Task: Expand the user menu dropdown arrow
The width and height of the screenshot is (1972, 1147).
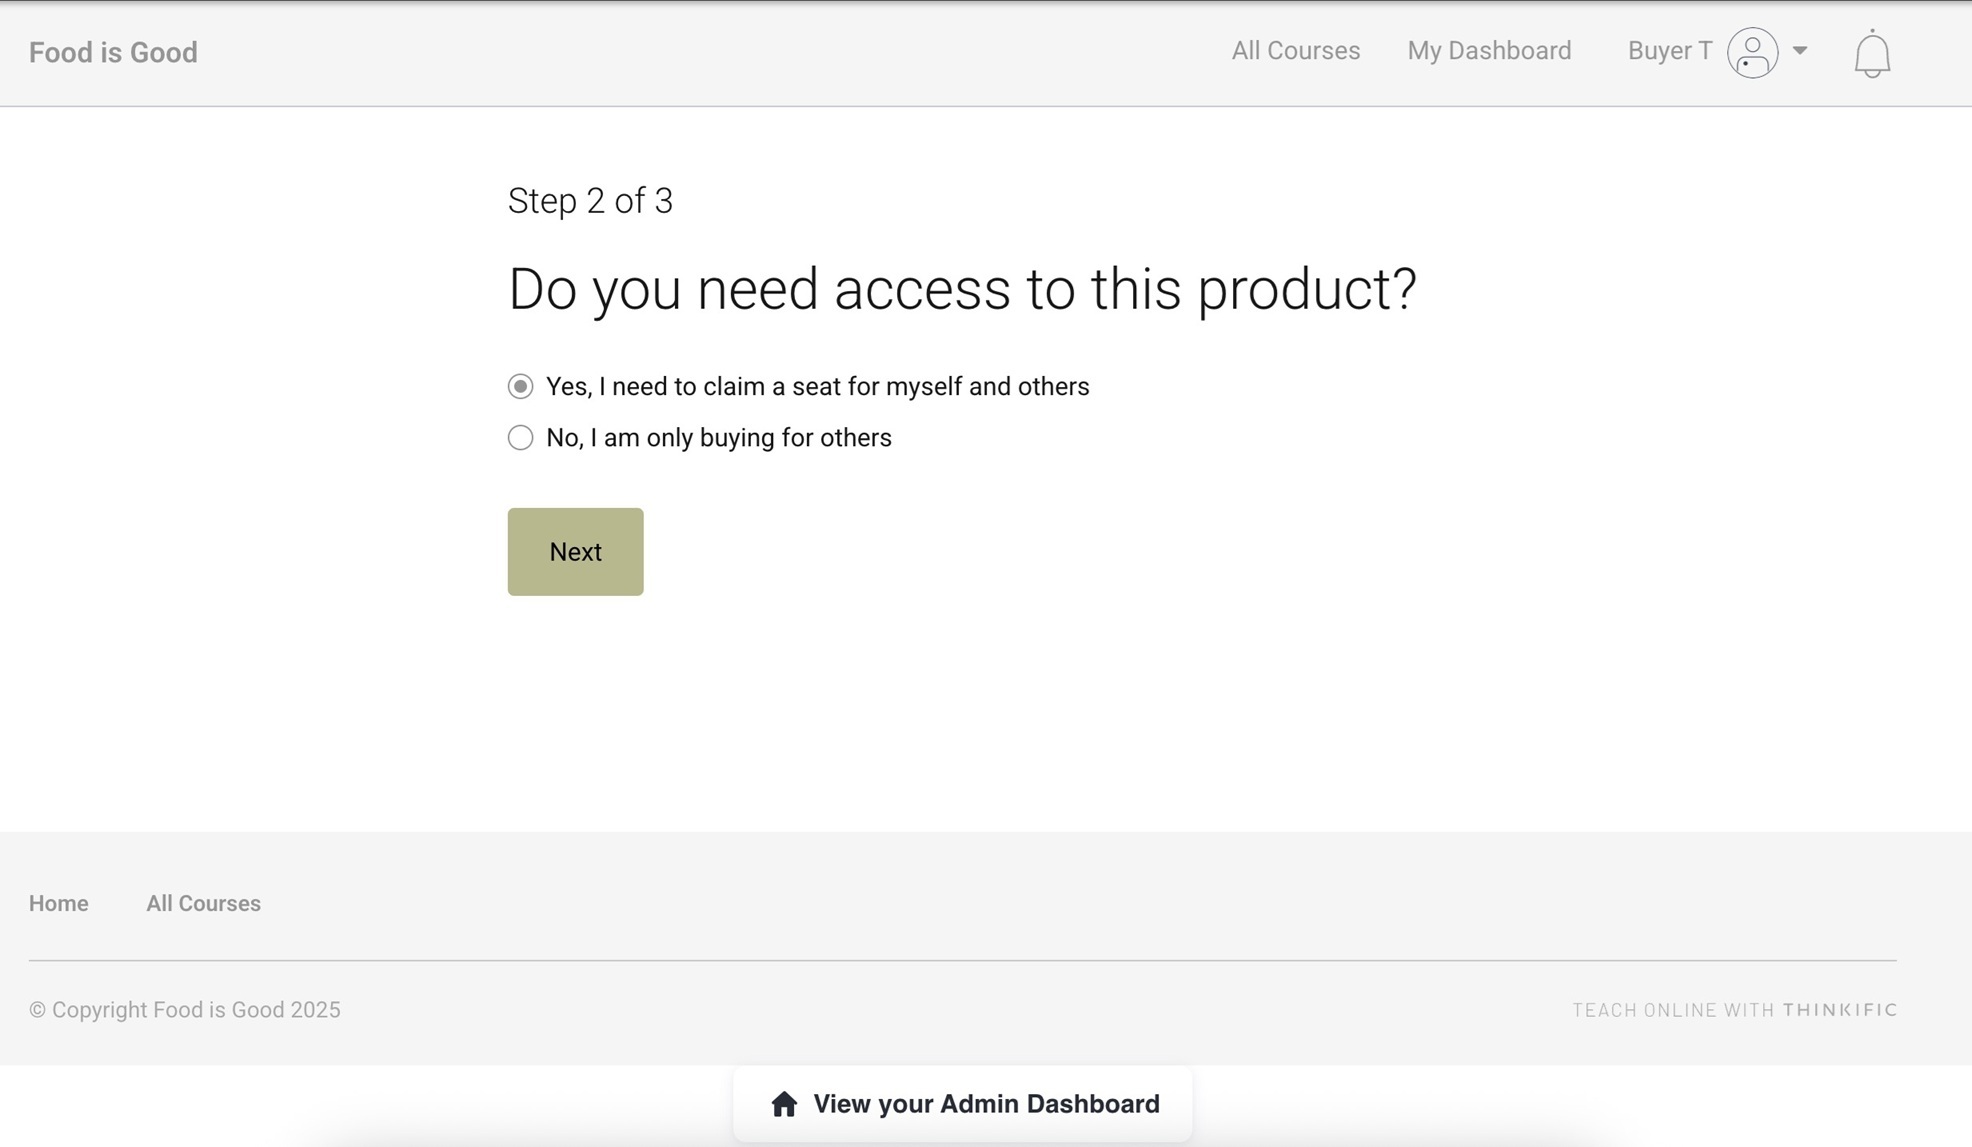Action: [1800, 51]
